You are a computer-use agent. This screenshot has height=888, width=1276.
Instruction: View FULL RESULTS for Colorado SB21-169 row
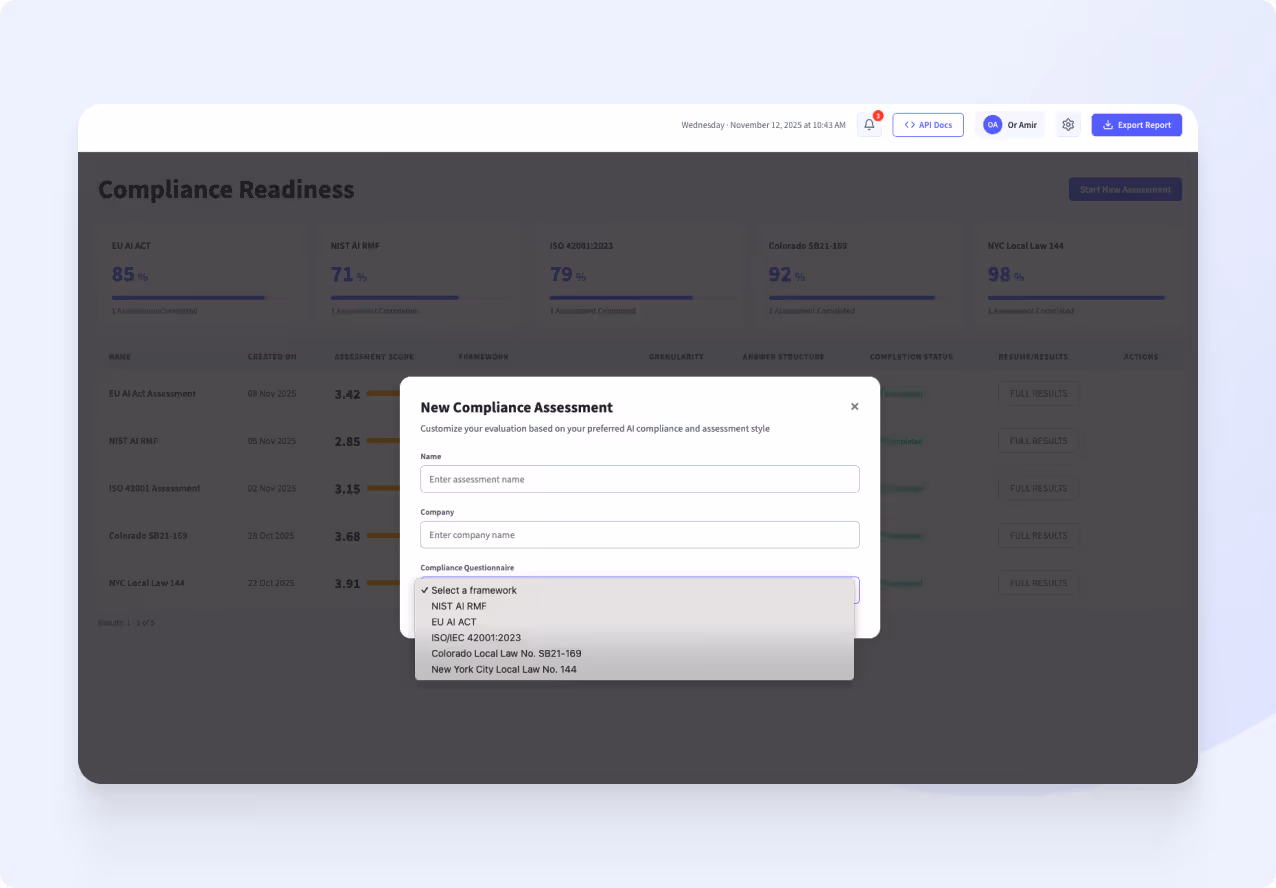click(x=1039, y=536)
